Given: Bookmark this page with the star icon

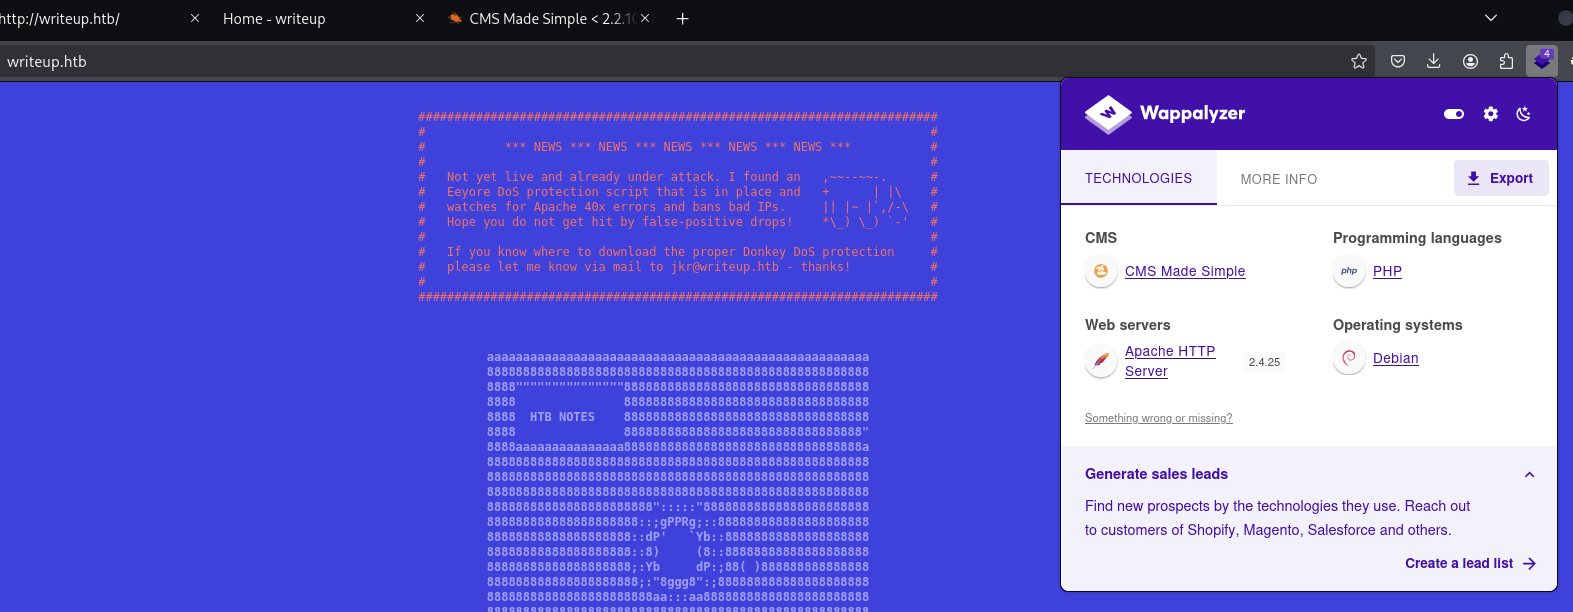Looking at the screenshot, I should (x=1358, y=61).
